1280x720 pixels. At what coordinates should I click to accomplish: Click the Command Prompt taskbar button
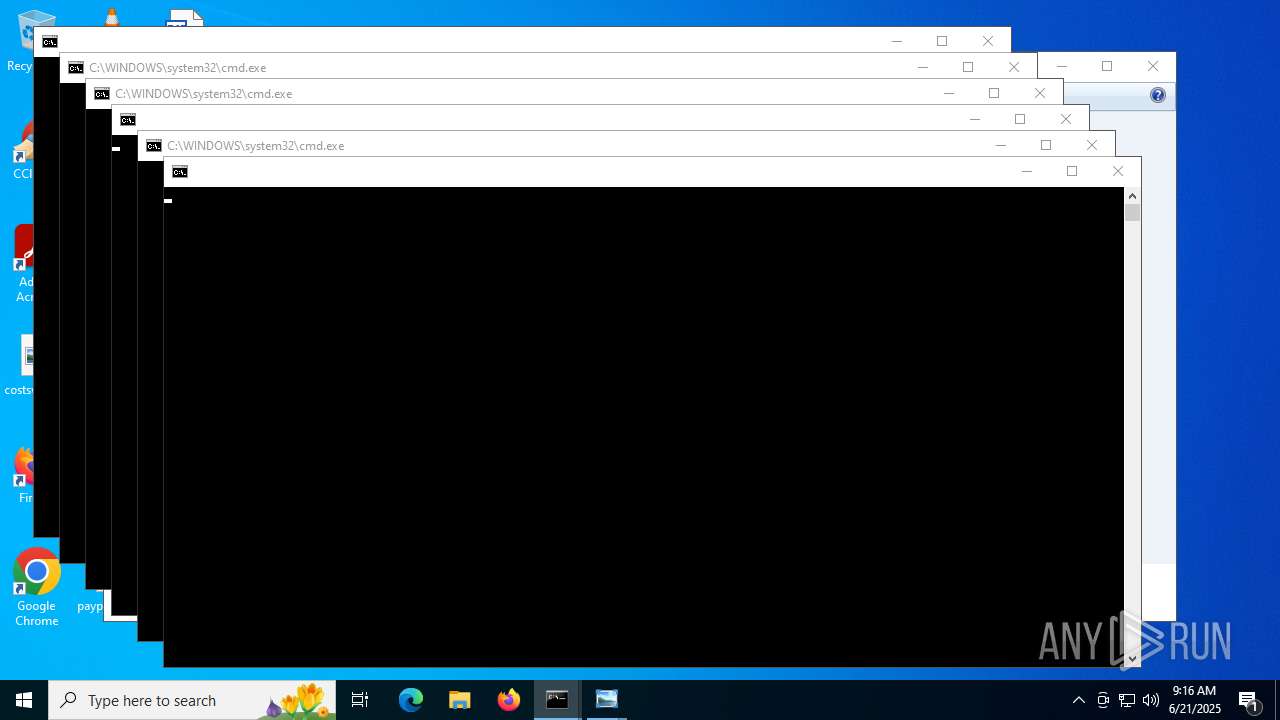pos(557,700)
